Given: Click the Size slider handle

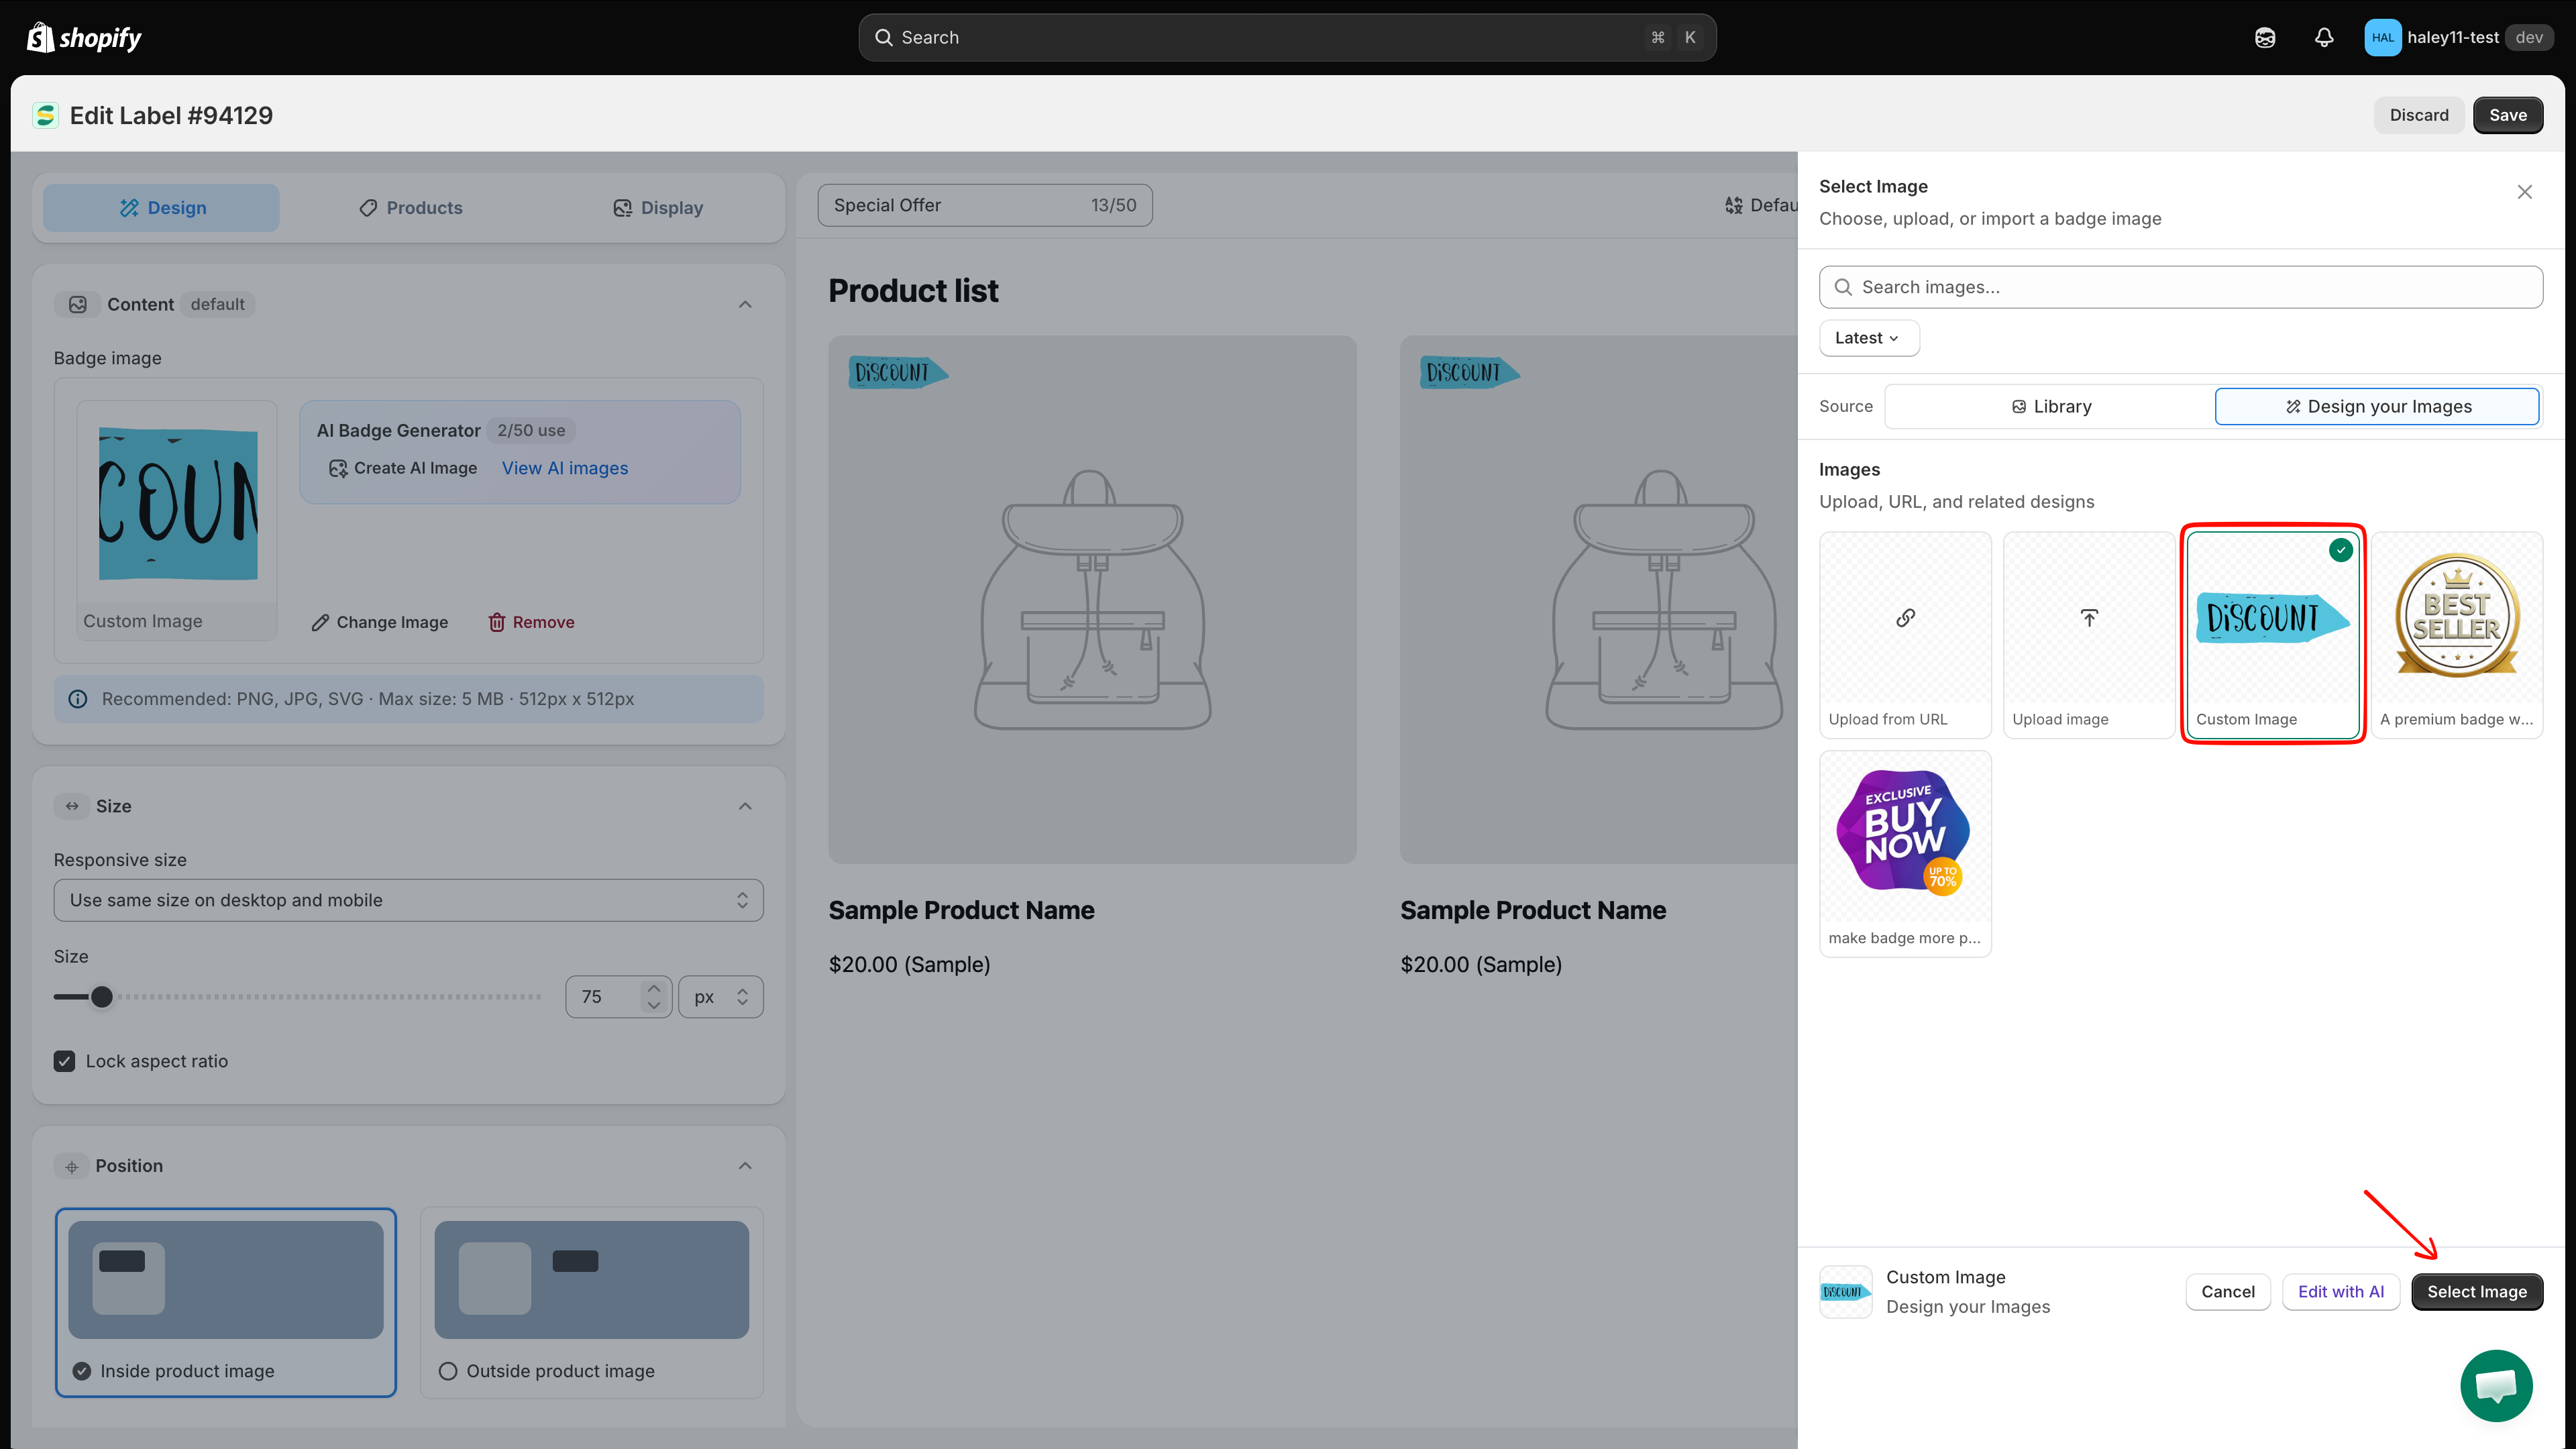Looking at the screenshot, I should click(x=101, y=997).
